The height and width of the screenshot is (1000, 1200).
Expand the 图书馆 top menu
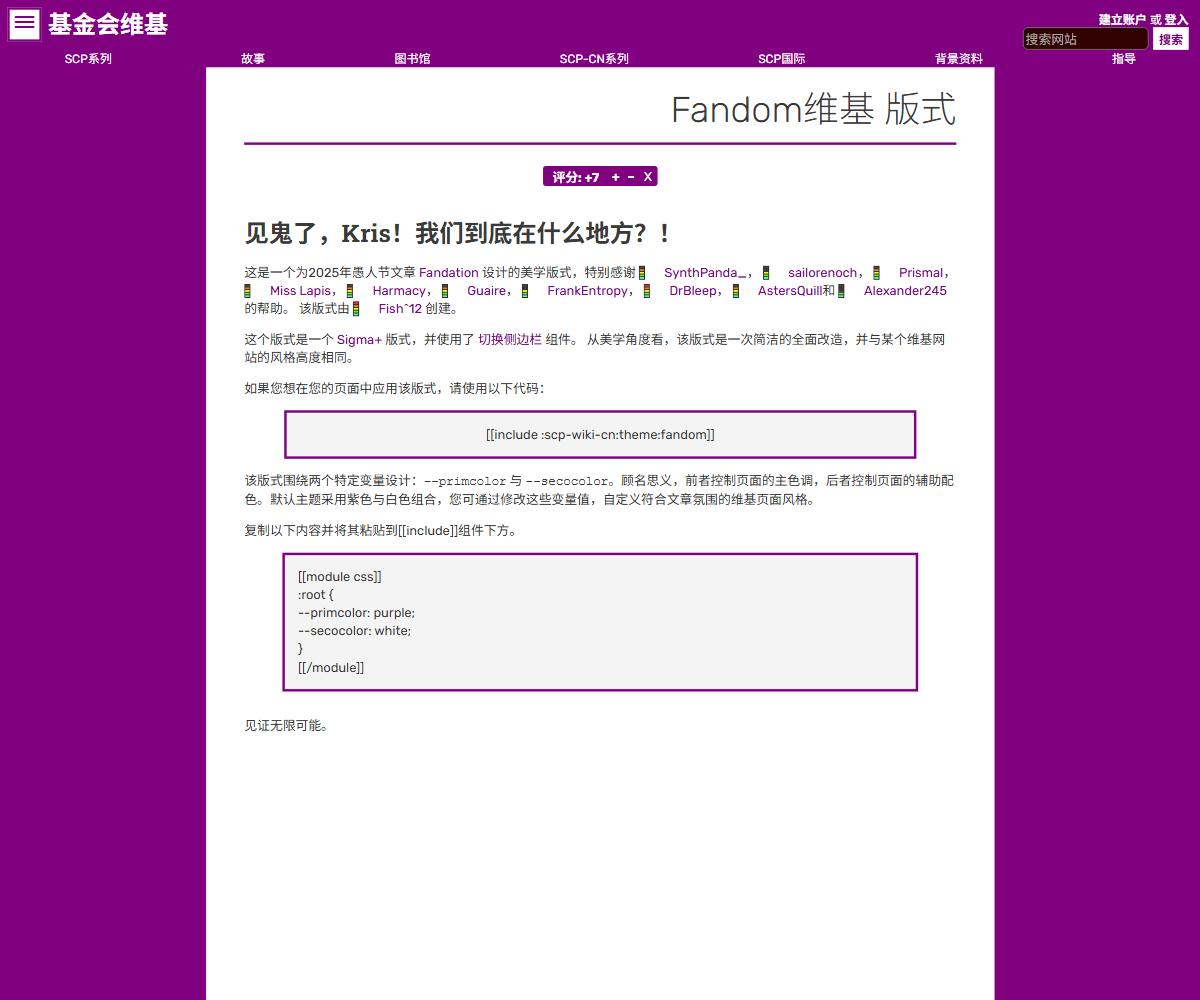(x=412, y=59)
